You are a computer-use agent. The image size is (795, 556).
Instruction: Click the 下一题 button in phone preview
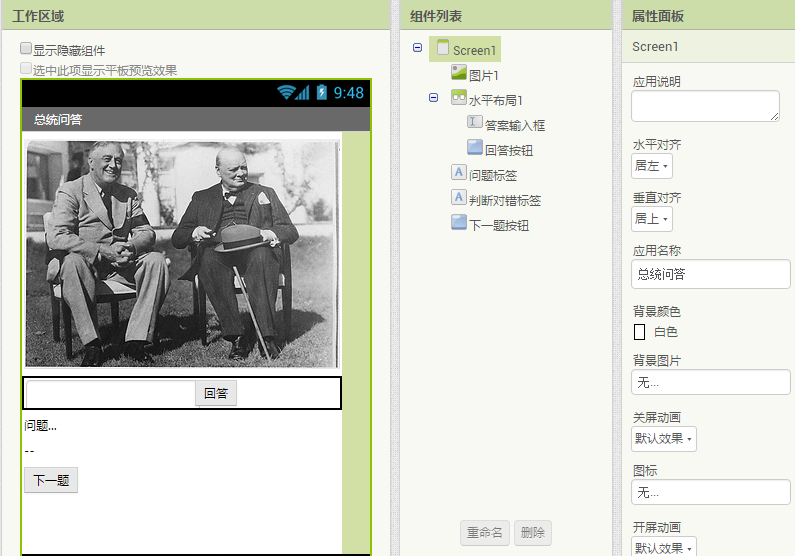(x=51, y=481)
